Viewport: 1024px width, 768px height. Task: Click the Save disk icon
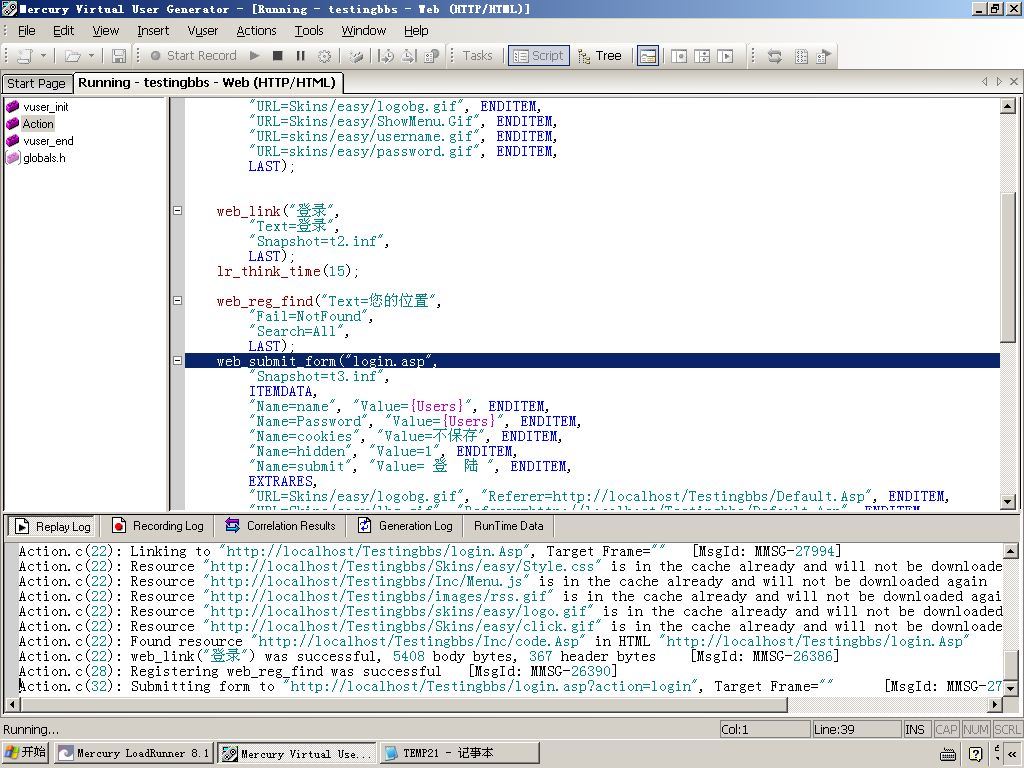pos(119,56)
